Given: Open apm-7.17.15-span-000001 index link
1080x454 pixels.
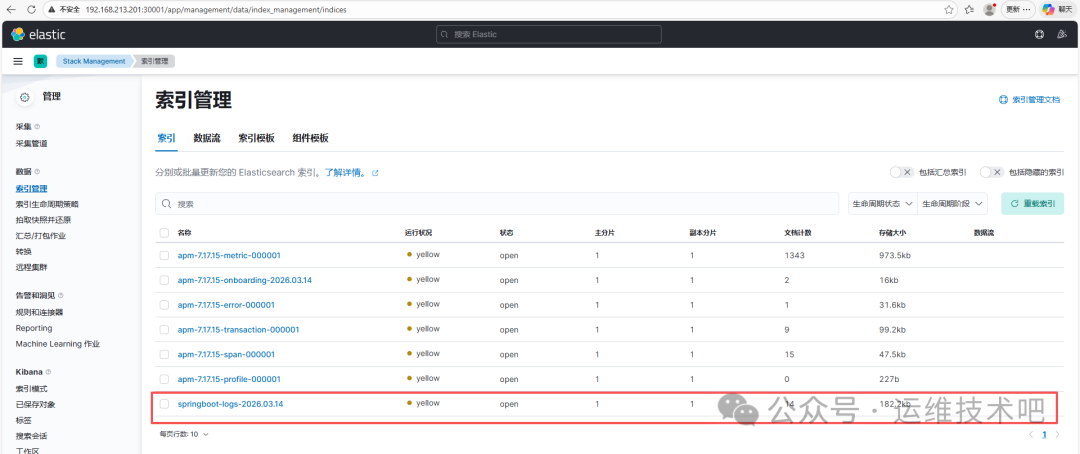Looking at the screenshot, I should pos(227,355).
